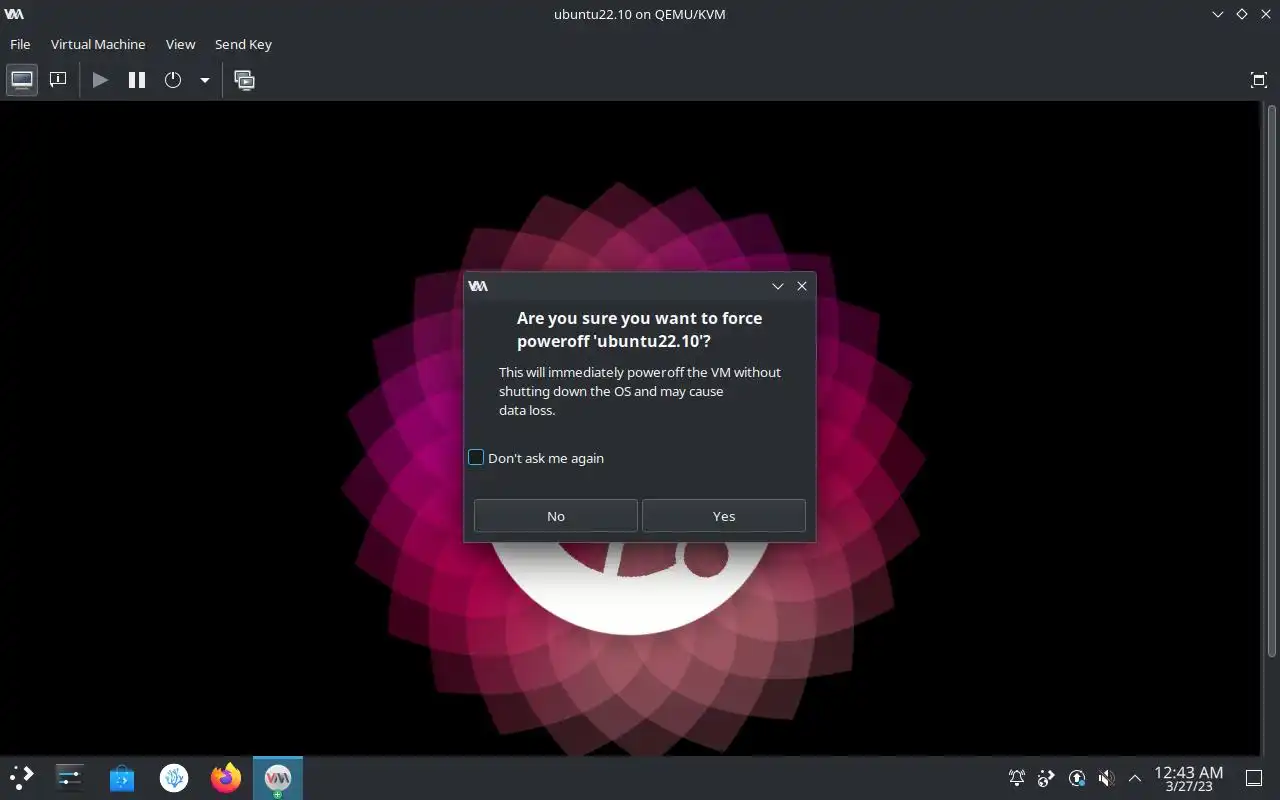Close the force poweroff dialog

coord(802,286)
